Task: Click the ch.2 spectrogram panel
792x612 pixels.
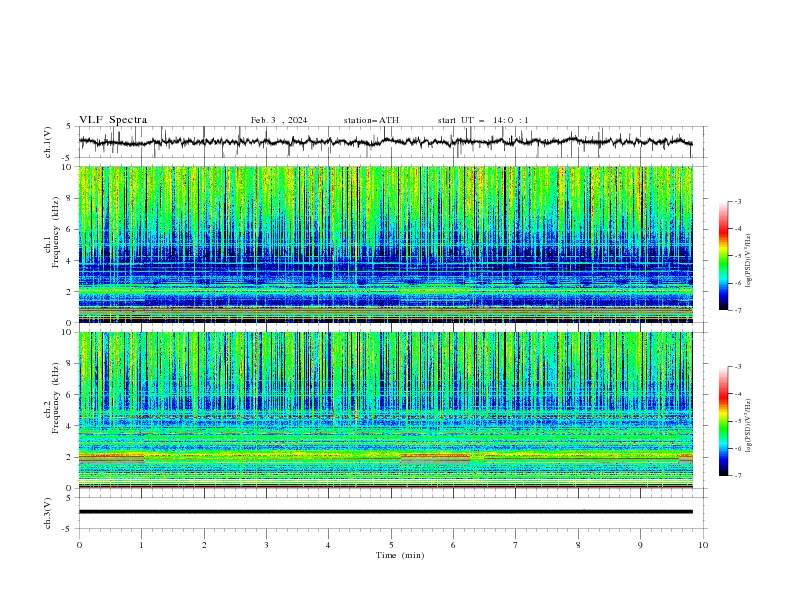Action: (386, 410)
